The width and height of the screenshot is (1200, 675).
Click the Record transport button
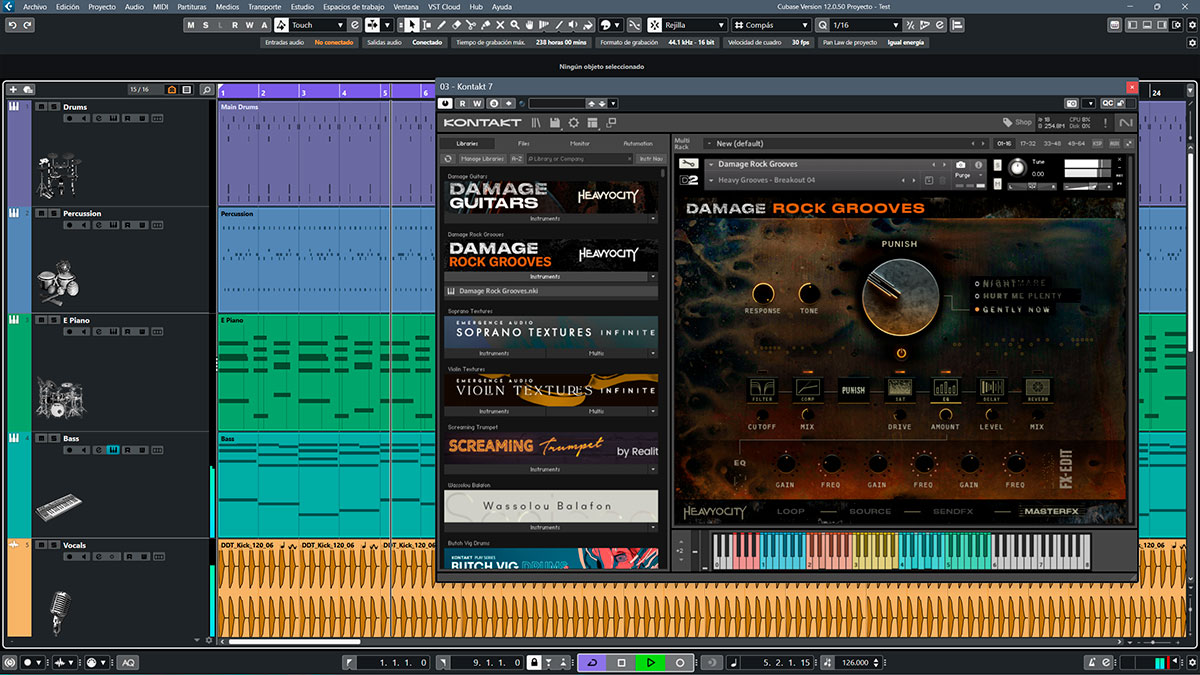coord(680,662)
